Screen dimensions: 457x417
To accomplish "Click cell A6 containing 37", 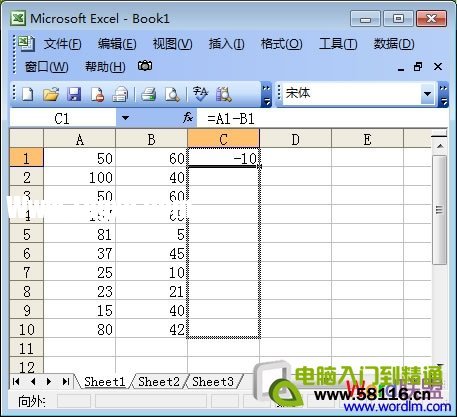I will (x=80, y=253).
